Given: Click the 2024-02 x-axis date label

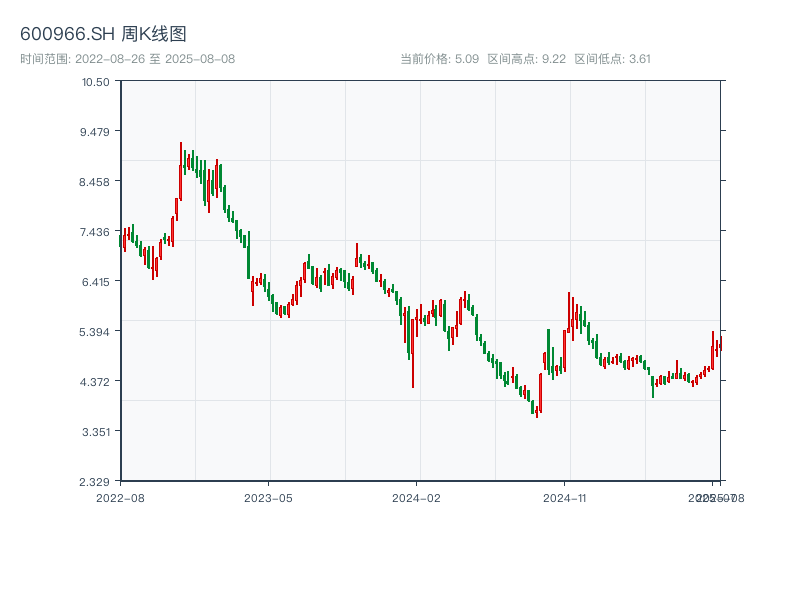Looking at the screenshot, I should point(417,497).
